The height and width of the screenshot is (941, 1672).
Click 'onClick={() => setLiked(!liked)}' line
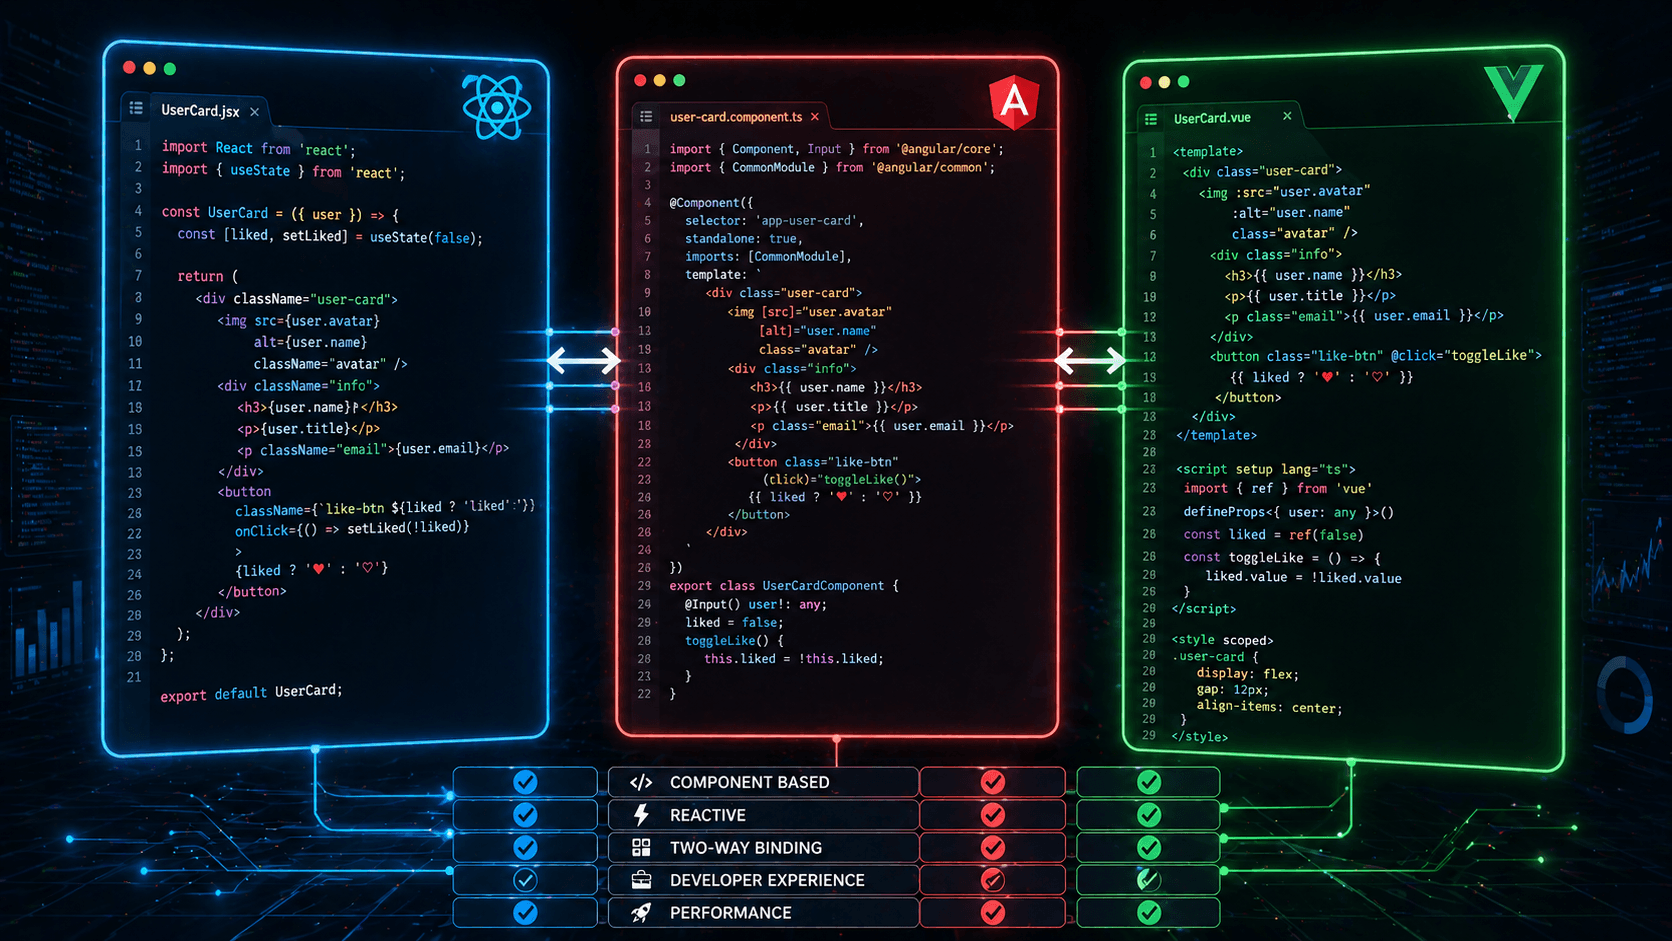[352, 528]
